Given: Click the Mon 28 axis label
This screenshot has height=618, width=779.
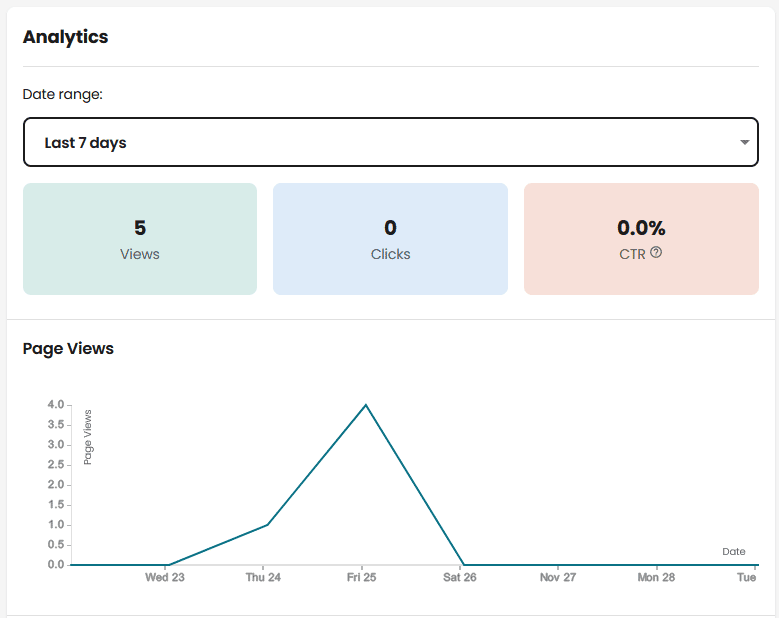Looking at the screenshot, I should tap(656, 577).
